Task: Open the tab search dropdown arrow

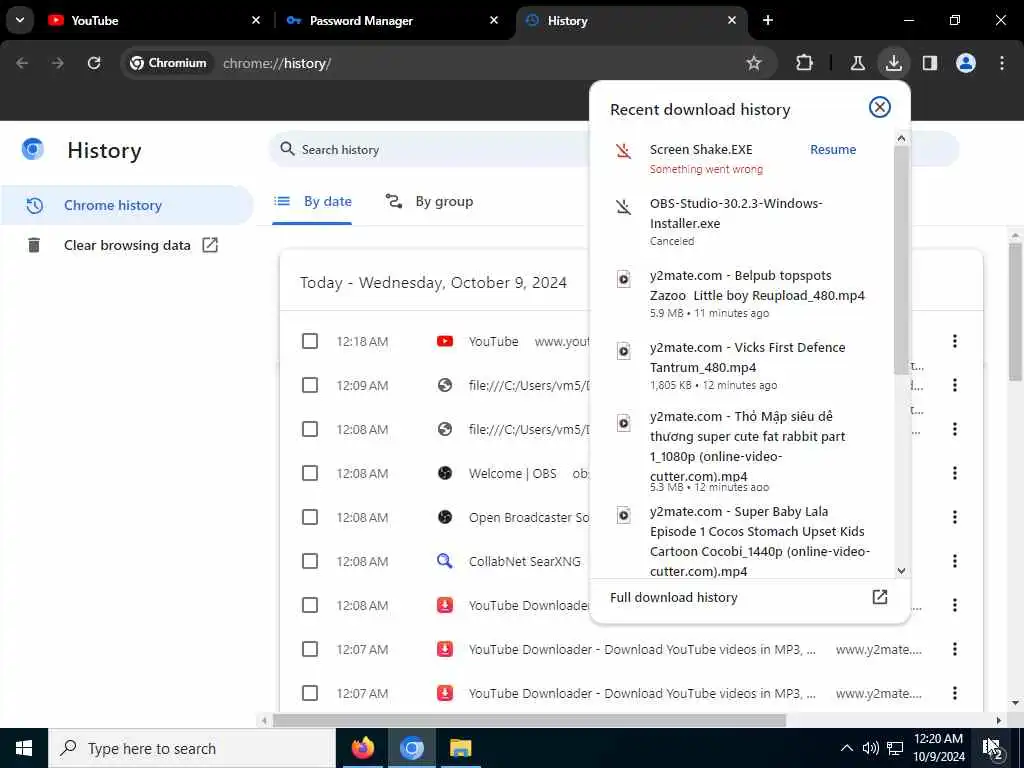Action: coord(20,20)
